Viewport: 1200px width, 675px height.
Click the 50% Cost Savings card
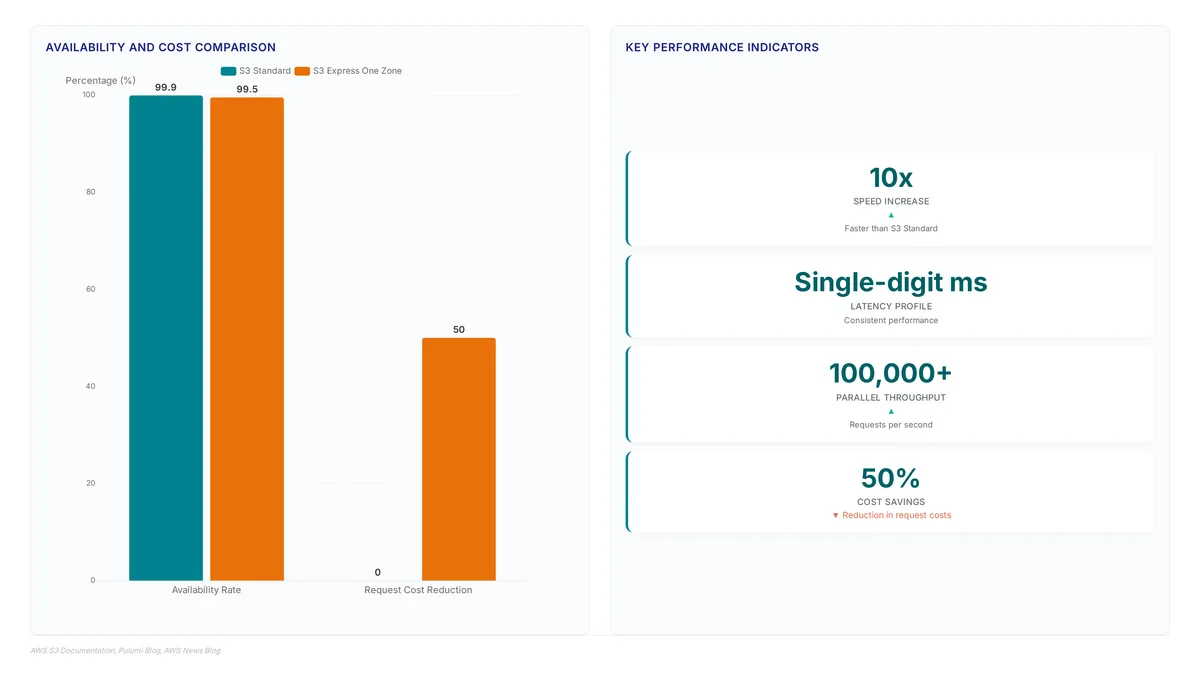(890, 492)
